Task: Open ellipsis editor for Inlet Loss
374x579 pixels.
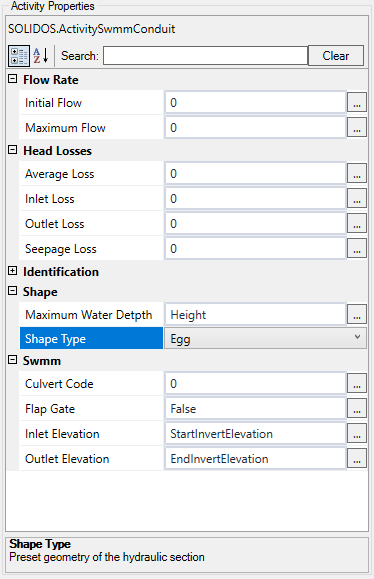Action: pyautogui.click(x=357, y=198)
